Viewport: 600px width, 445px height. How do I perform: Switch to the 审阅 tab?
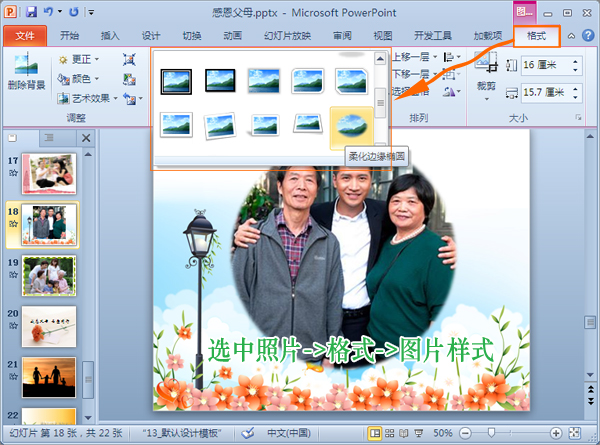click(x=342, y=36)
